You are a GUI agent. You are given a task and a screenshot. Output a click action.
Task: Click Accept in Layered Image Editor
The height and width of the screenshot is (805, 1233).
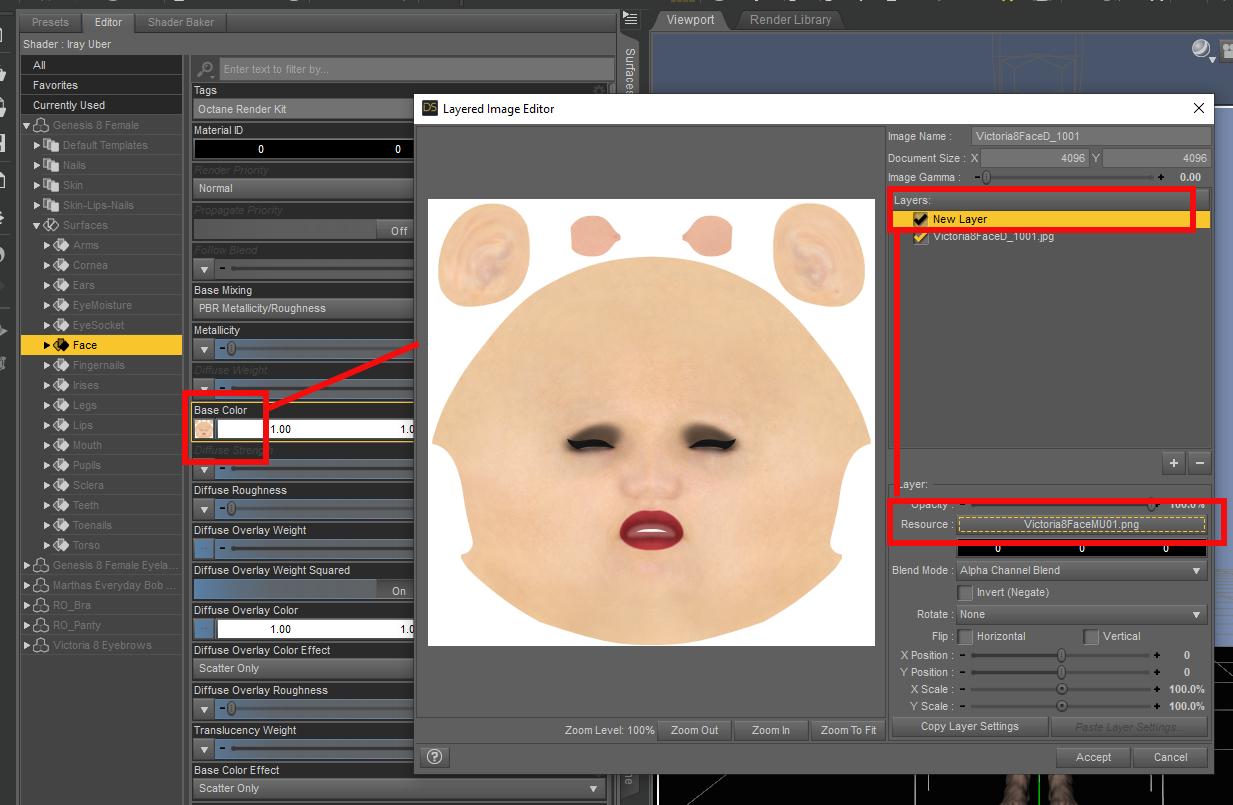coord(1093,757)
